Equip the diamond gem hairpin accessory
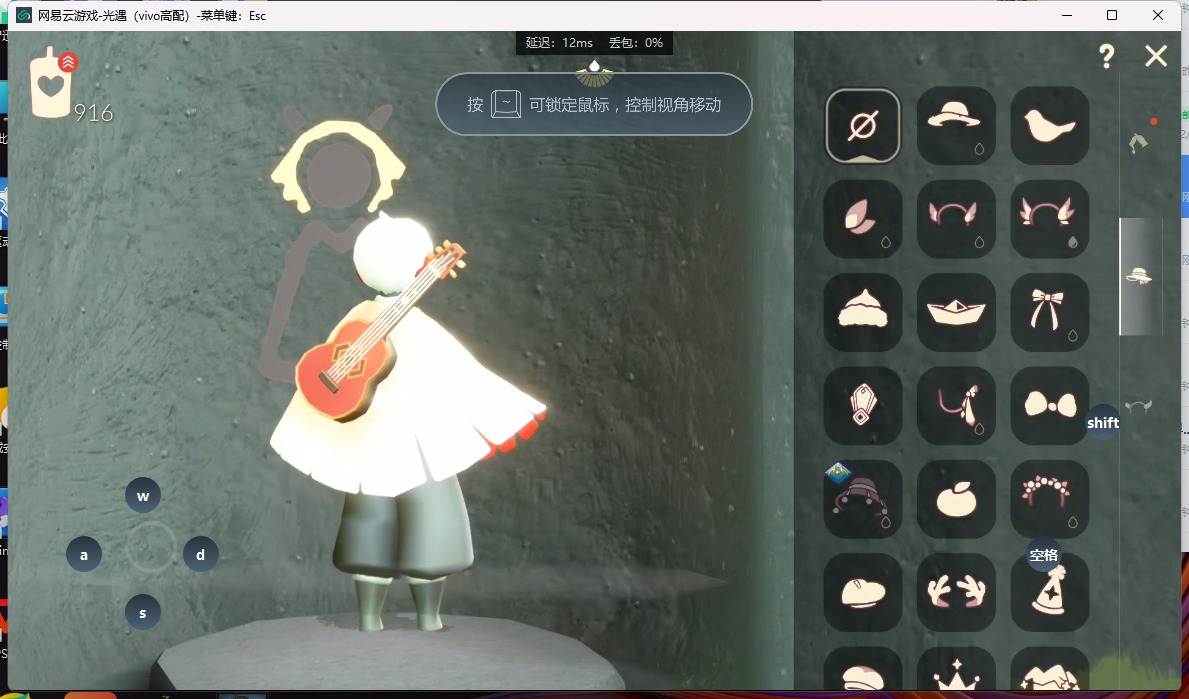 (x=862, y=406)
